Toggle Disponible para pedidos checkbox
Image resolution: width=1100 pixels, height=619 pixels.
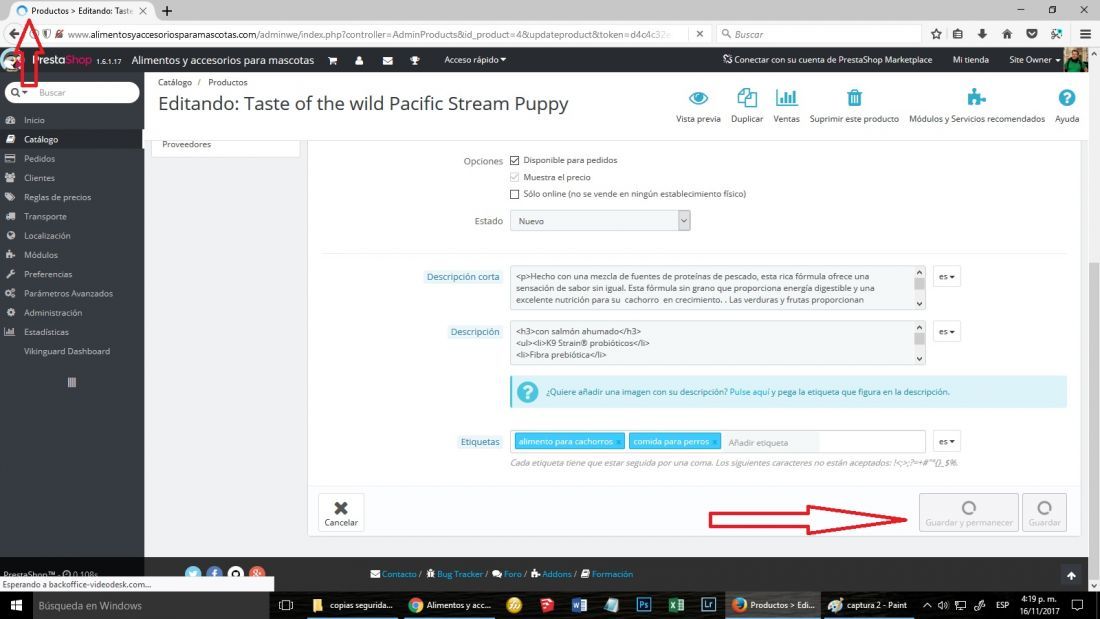(514, 161)
